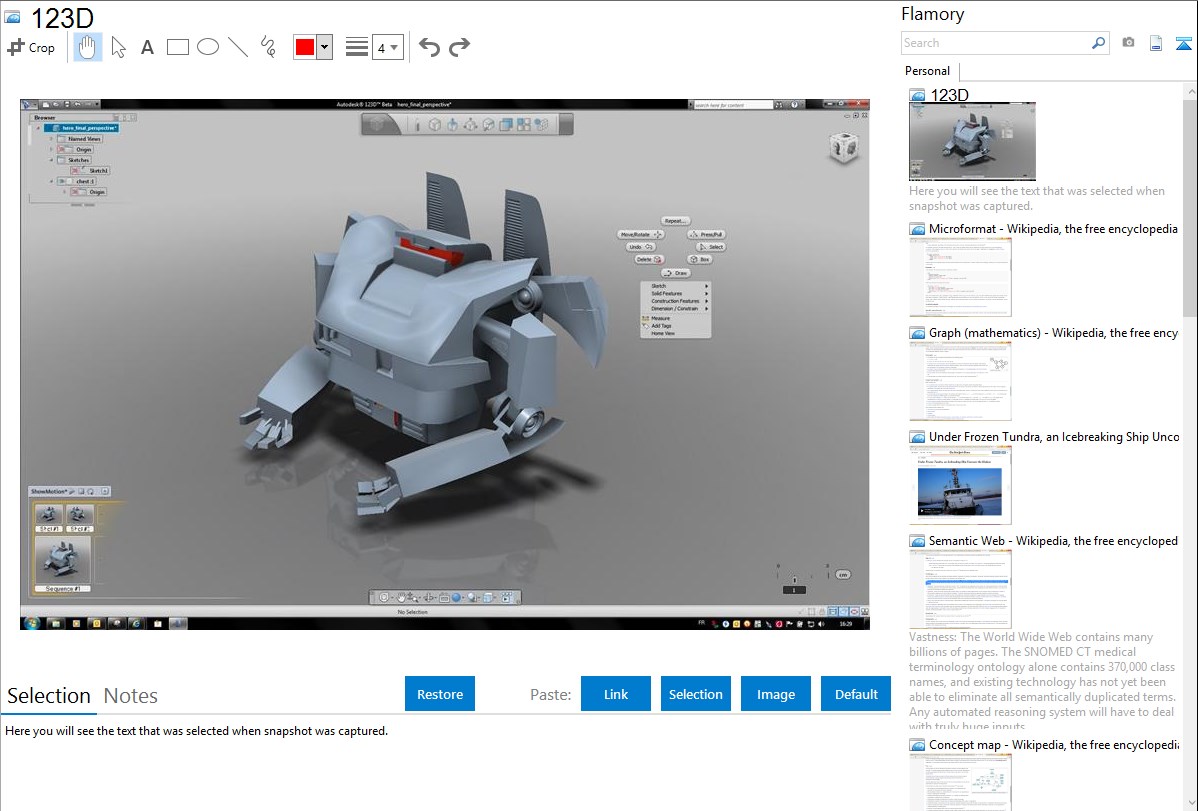Open Sketch in the 123D context menu
This screenshot has width=1198, height=811.
click(x=676, y=286)
